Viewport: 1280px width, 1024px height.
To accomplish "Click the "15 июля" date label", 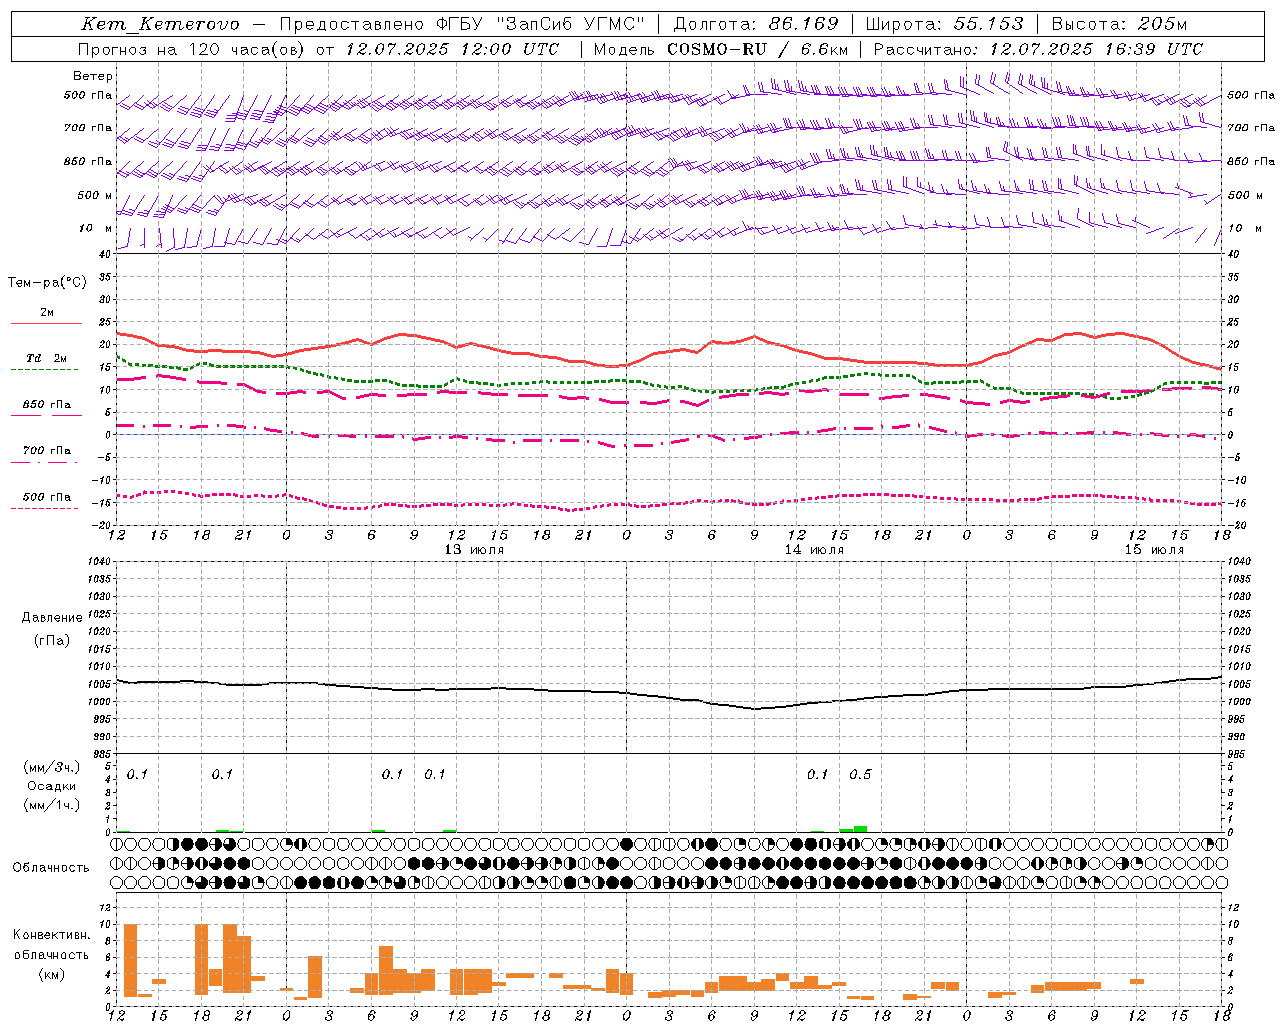I will pos(1154,550).
